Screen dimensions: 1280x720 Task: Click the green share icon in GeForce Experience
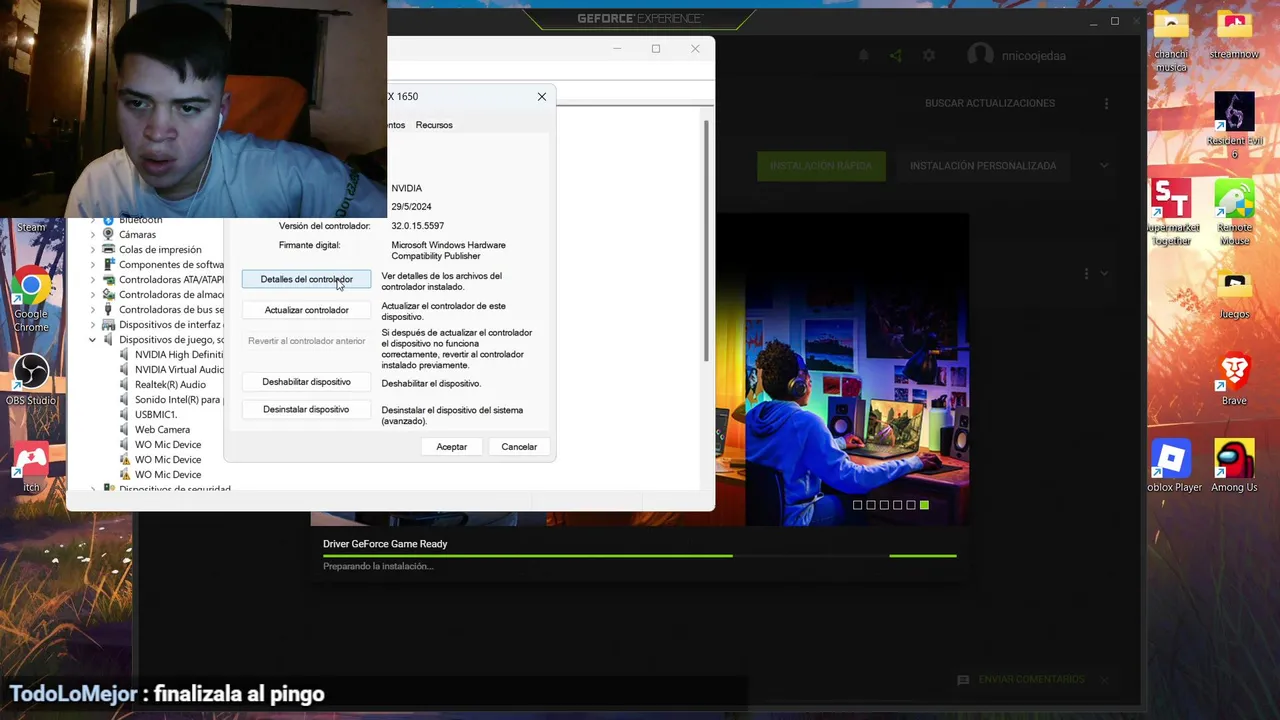[x=896, y=56]
